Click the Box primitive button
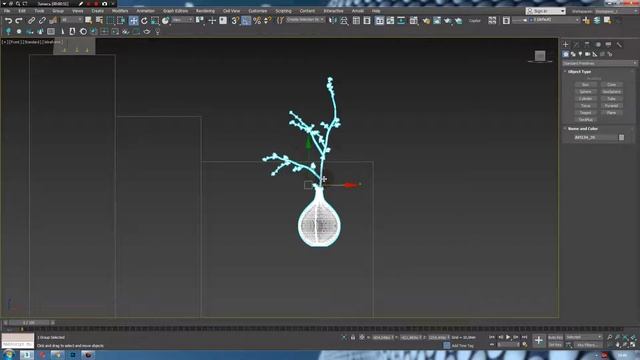The width and height of the screenshot is (640, 360). (x=585, y=84)
